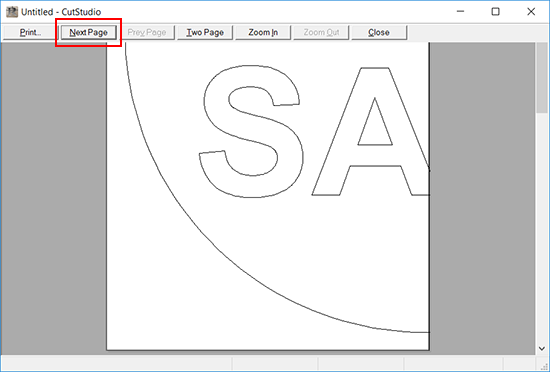Go to the Next Page of preview

88,33
